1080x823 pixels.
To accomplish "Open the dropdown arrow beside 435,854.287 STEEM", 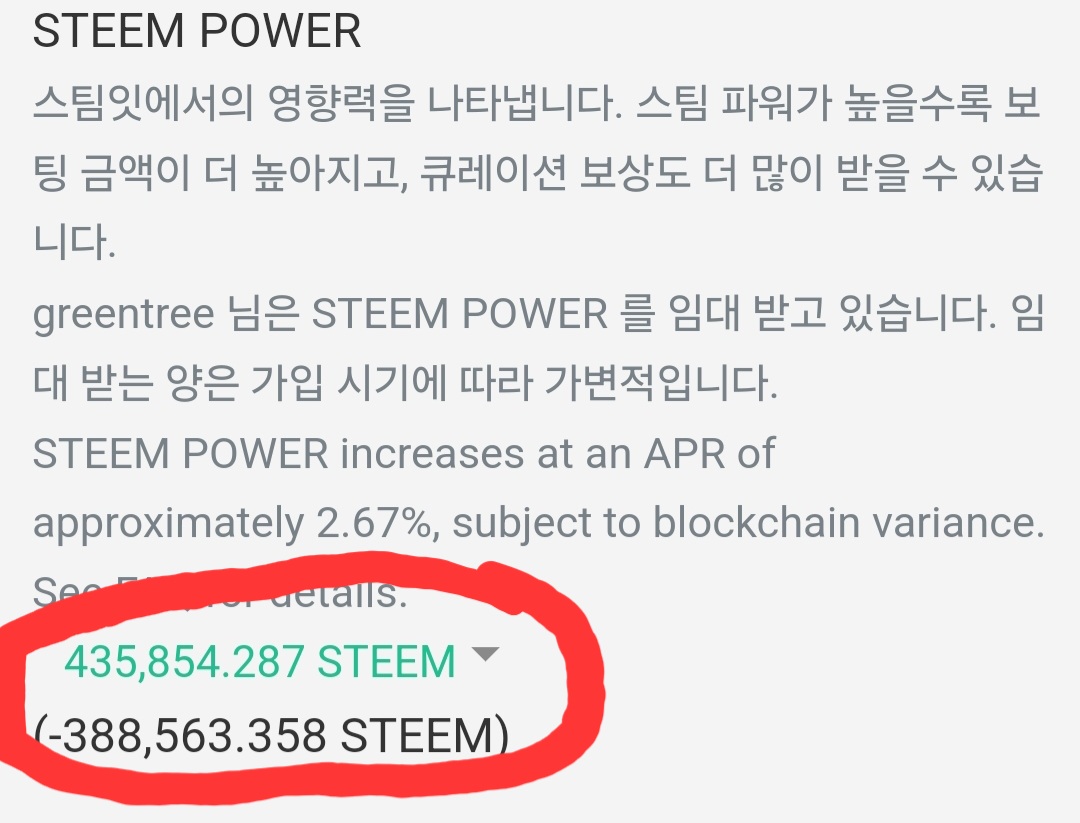I will [x=486, y=654].
